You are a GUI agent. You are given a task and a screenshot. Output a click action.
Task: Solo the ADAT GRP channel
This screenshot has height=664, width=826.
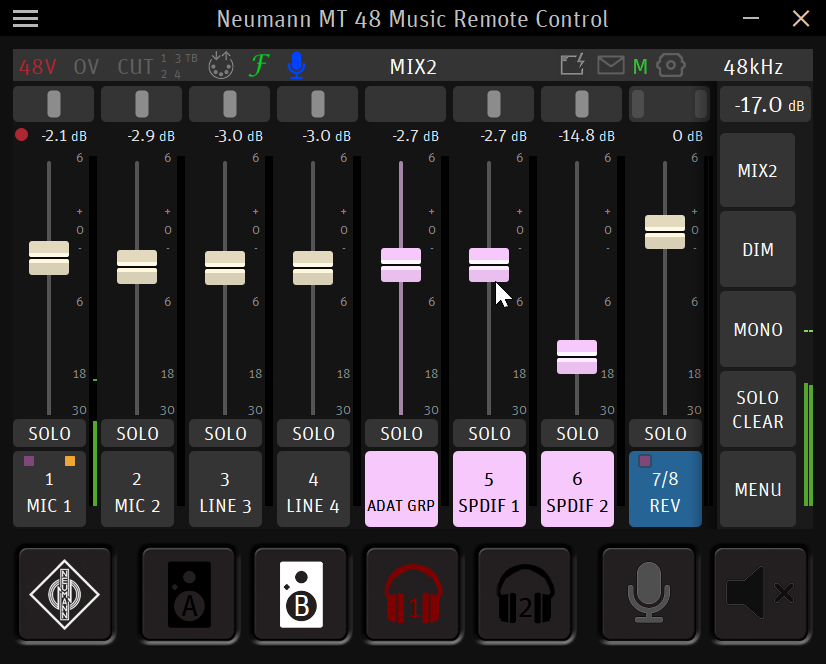[401, 434]
